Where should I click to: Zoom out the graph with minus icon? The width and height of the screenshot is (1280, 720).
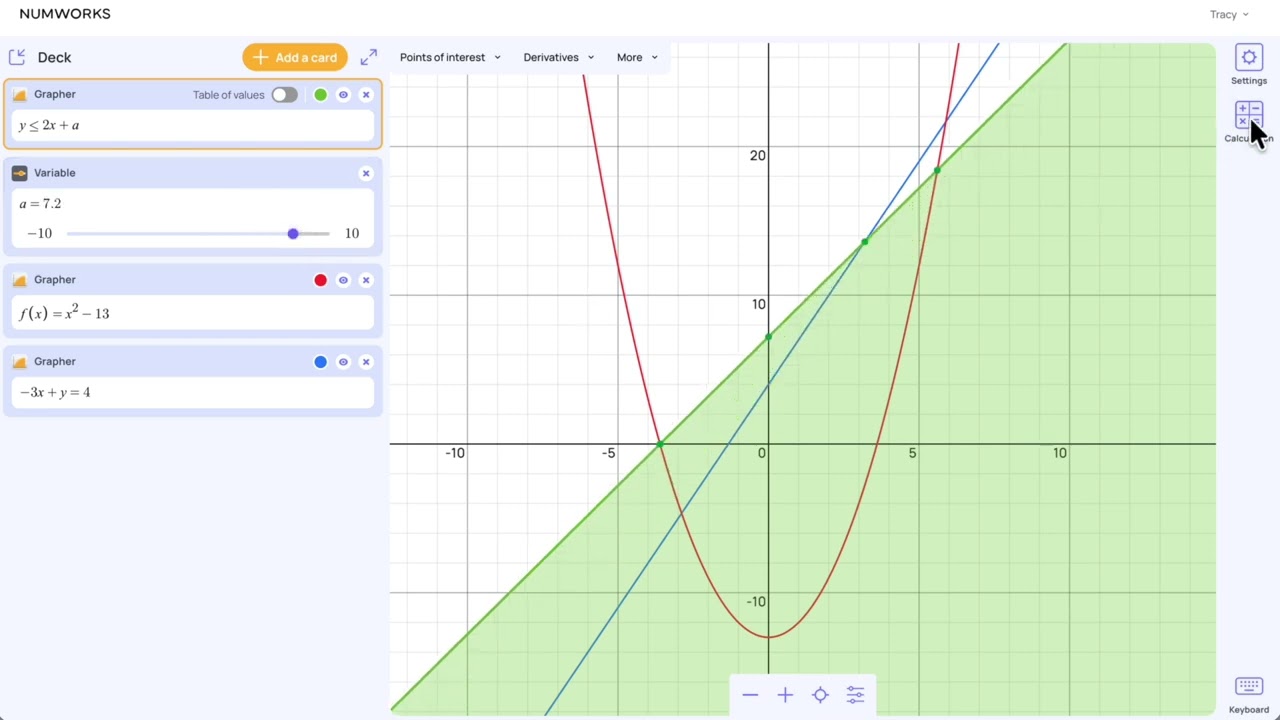click(750, 695)
